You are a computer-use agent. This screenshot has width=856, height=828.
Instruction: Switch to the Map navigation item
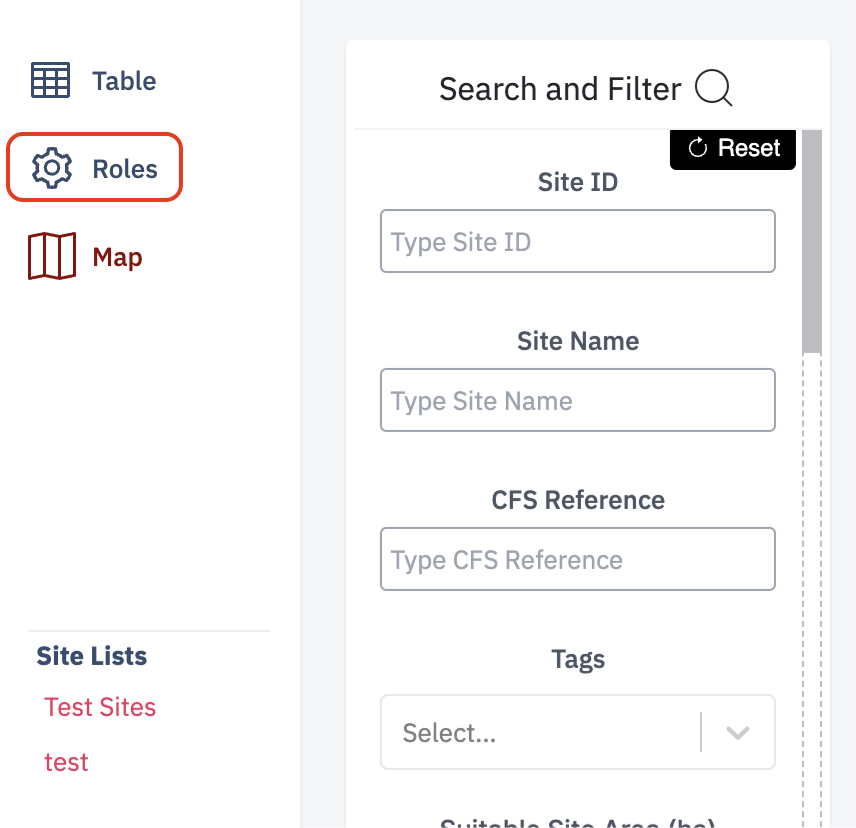click(x=118, y=255)
